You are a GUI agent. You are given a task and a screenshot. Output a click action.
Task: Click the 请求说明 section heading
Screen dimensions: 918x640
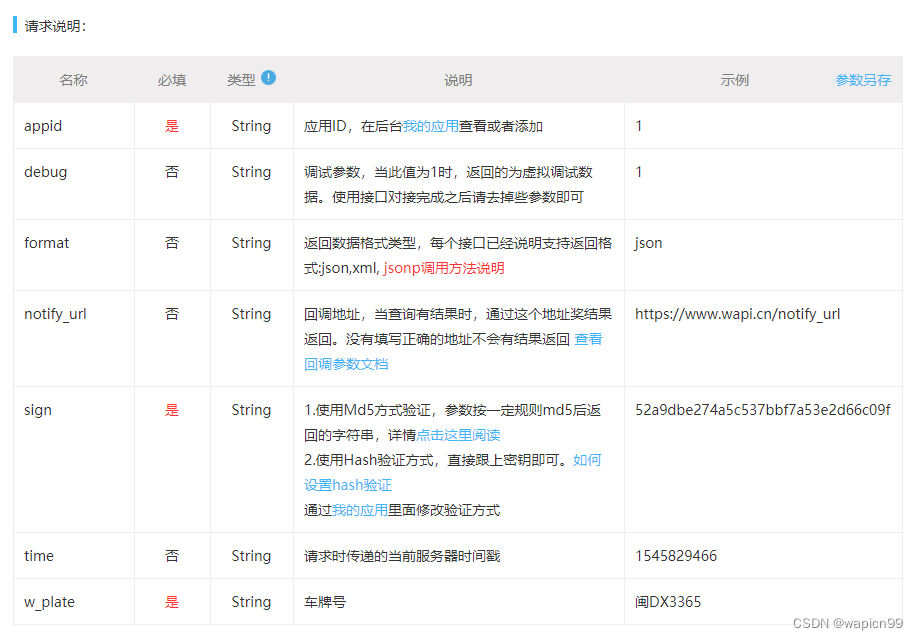click(56, 26)
